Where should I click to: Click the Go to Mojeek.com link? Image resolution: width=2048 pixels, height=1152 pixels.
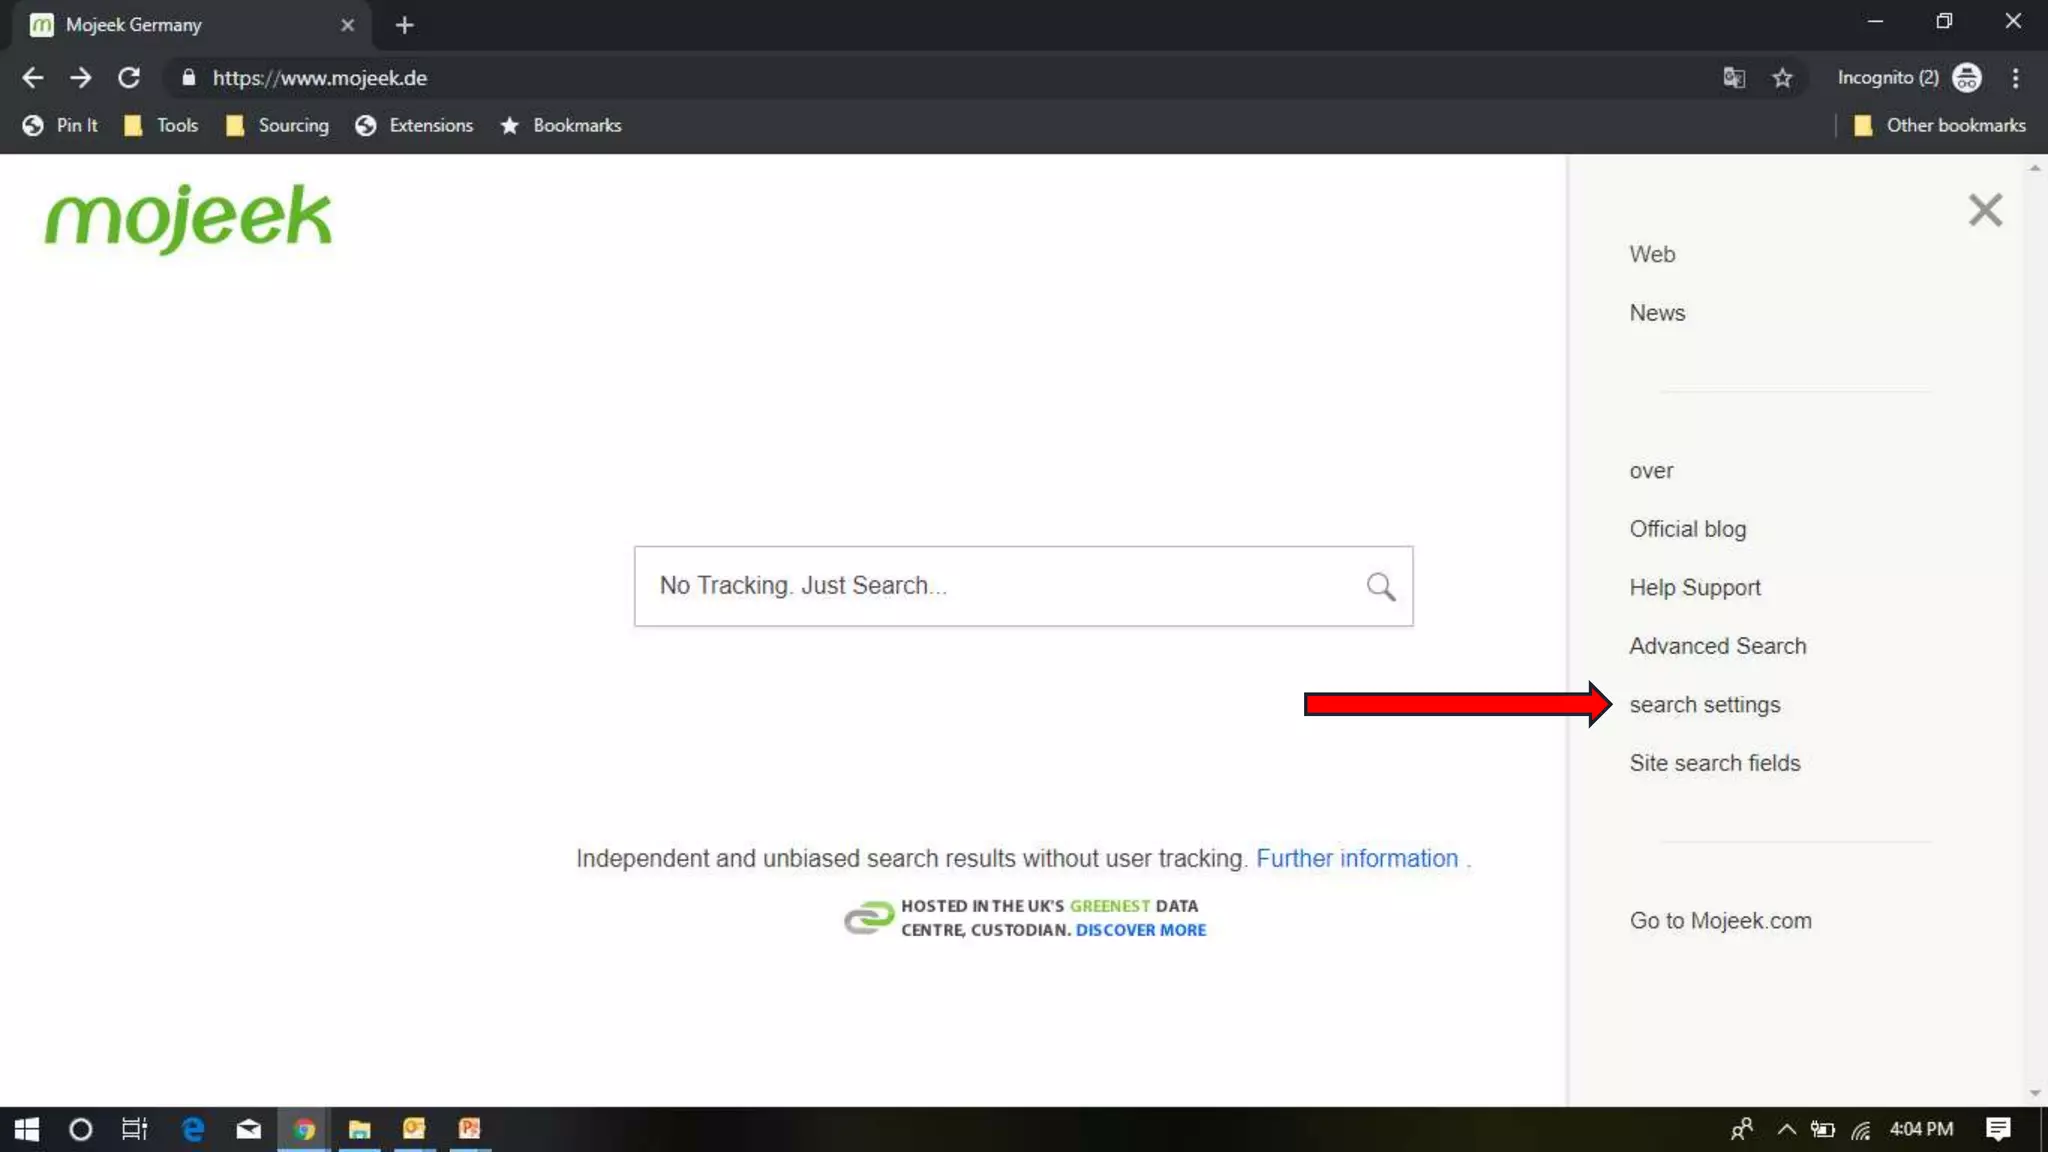(1720, 921)
